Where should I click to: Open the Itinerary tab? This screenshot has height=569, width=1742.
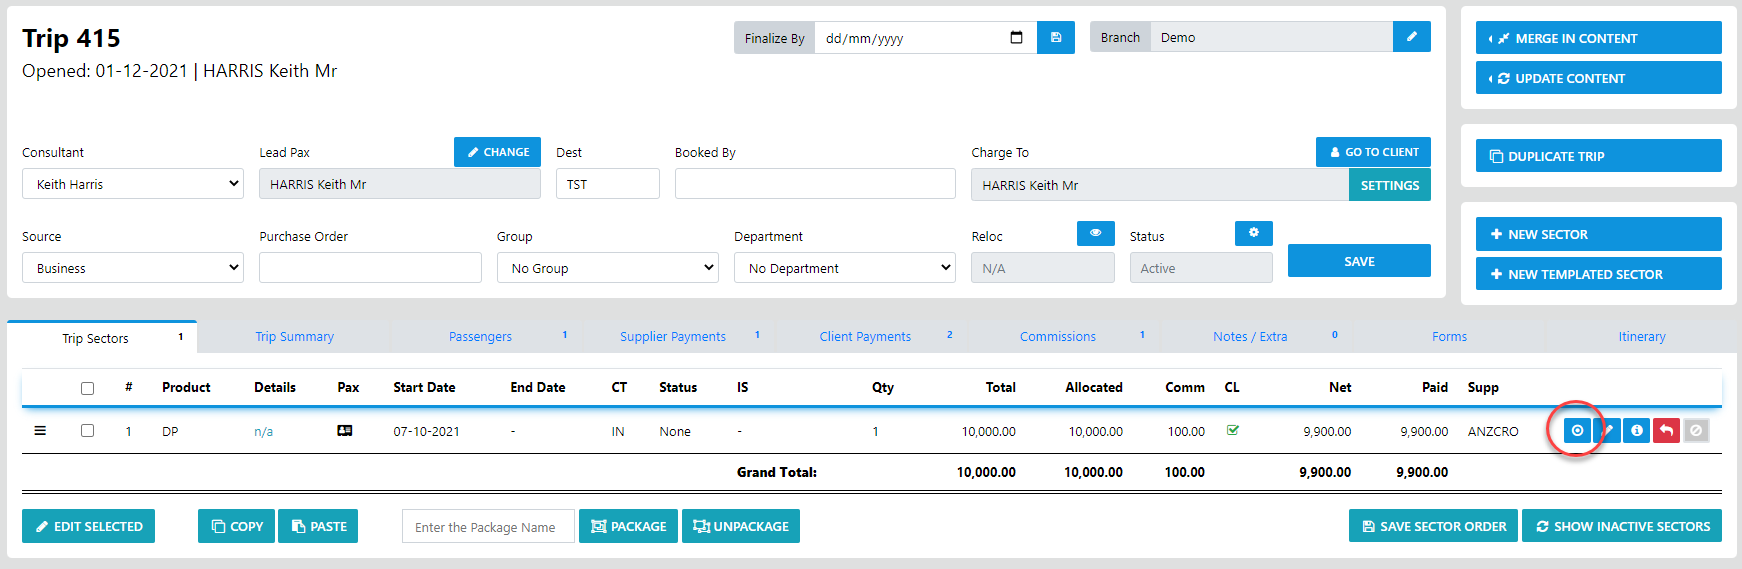click(x=1642, y=337)
